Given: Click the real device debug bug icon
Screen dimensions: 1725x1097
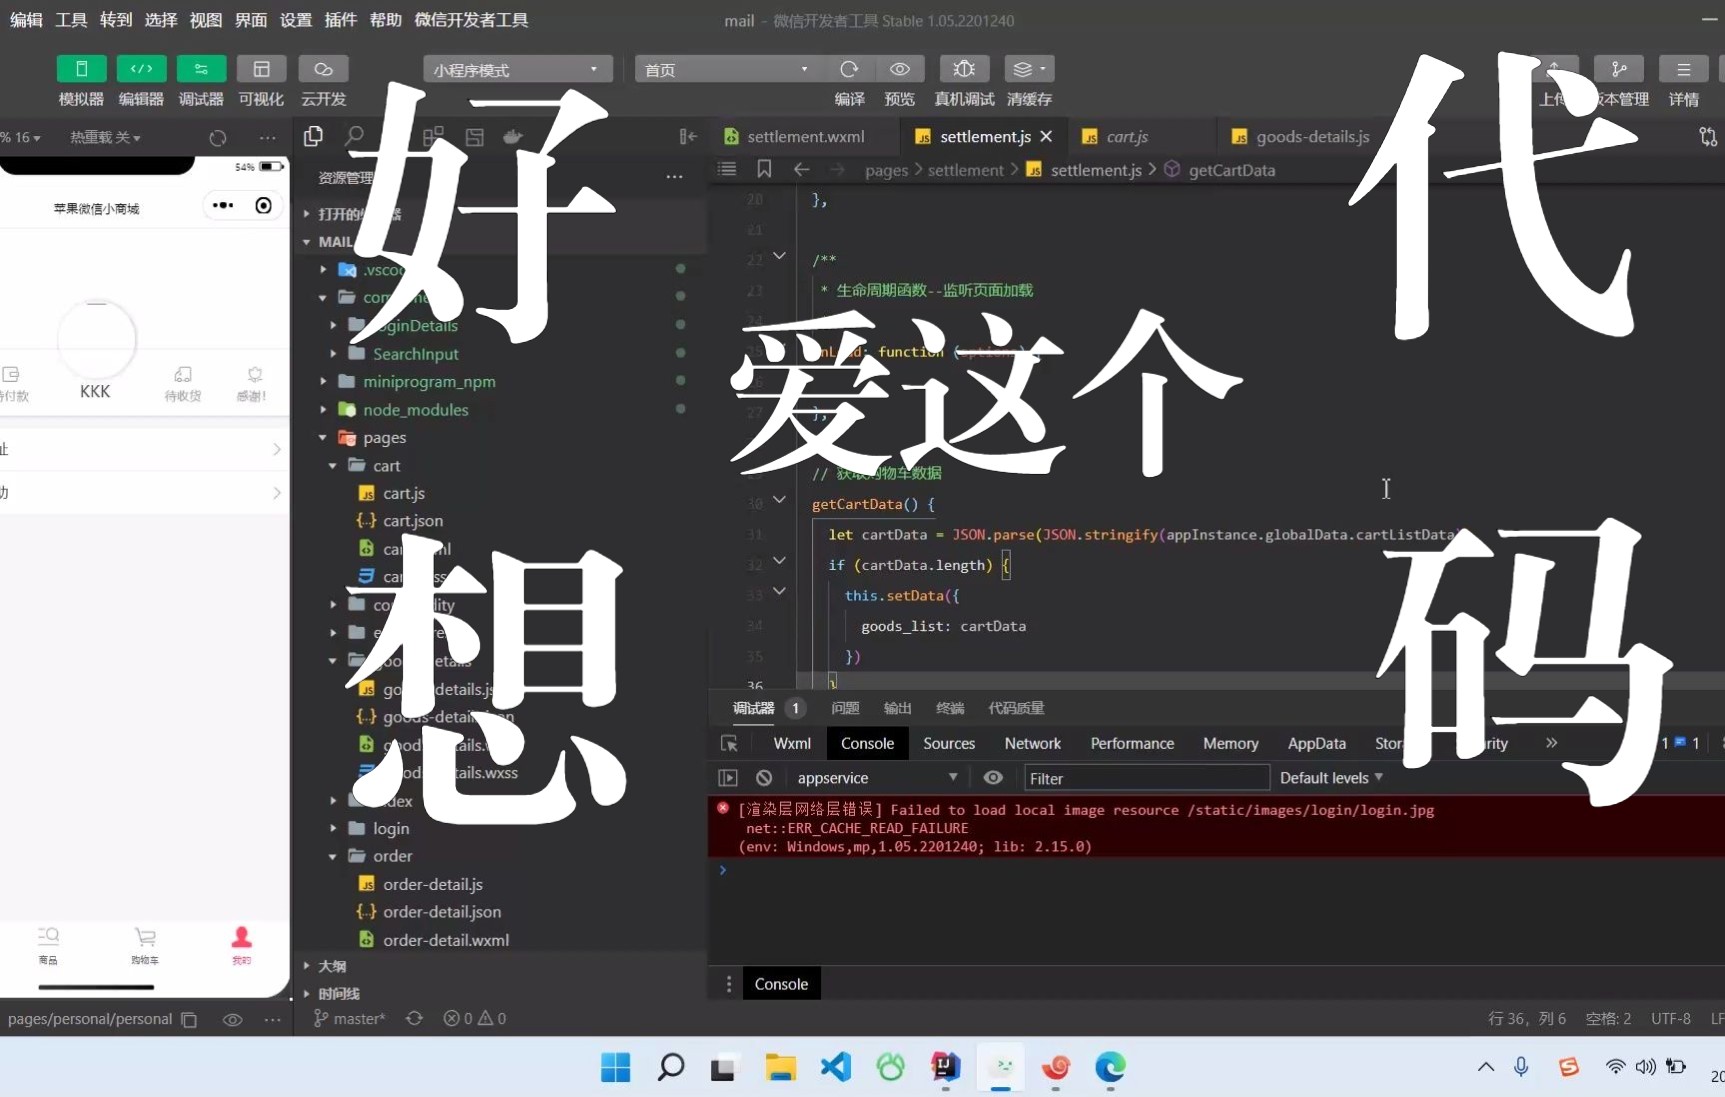Looking at the screenshot, I should pyautogui.click(x=964, y=69).
